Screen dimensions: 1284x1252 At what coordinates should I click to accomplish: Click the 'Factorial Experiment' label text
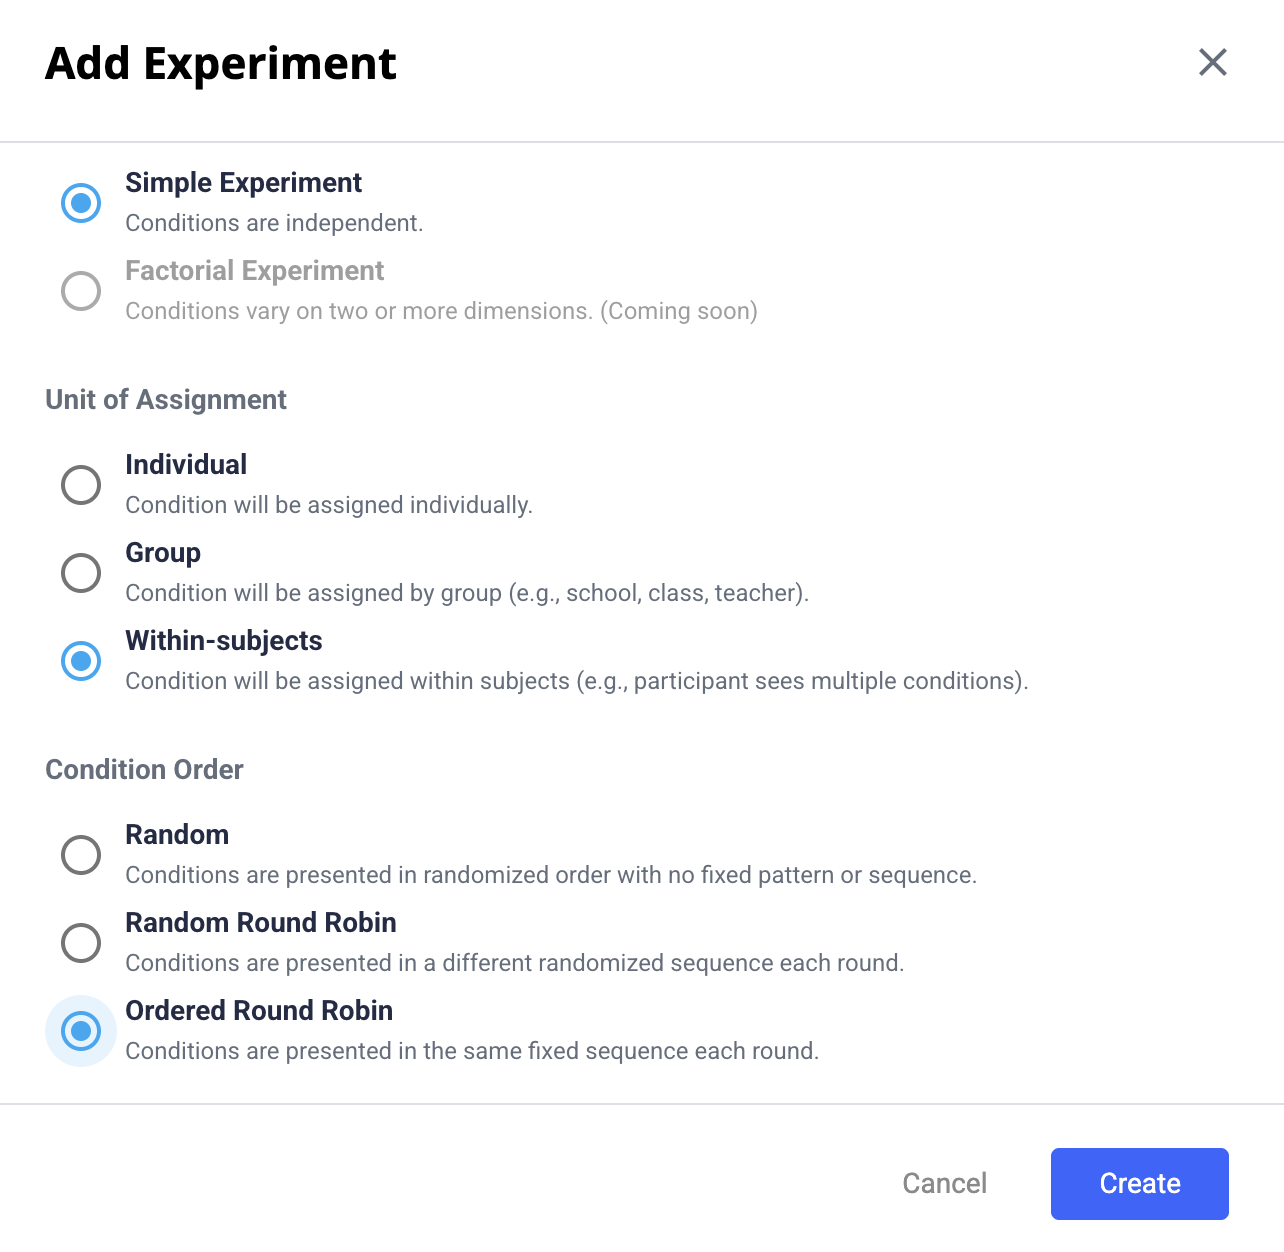tap(254, 271)
